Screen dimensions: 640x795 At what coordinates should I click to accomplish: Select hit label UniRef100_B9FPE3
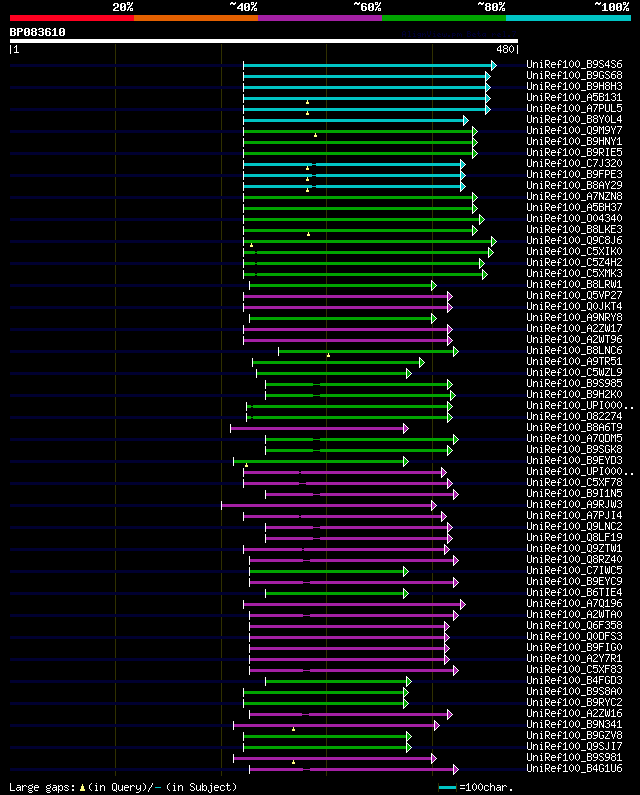click(574, 174)
